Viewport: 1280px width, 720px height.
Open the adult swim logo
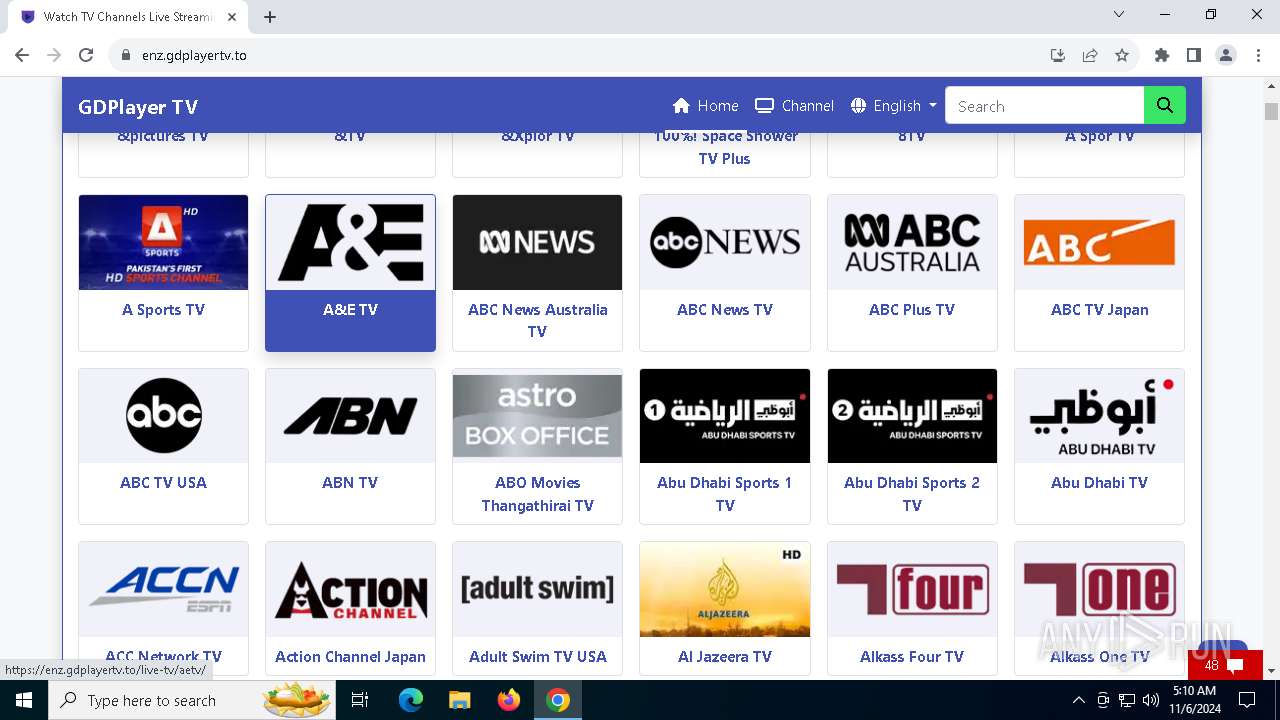tap(537, 589)
